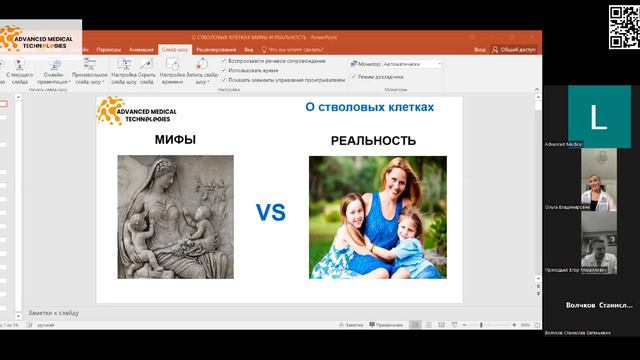Click the 'Вход' sign-in link
The width and height of the screenshot is (640, 360).
click(x=480, y=50)
